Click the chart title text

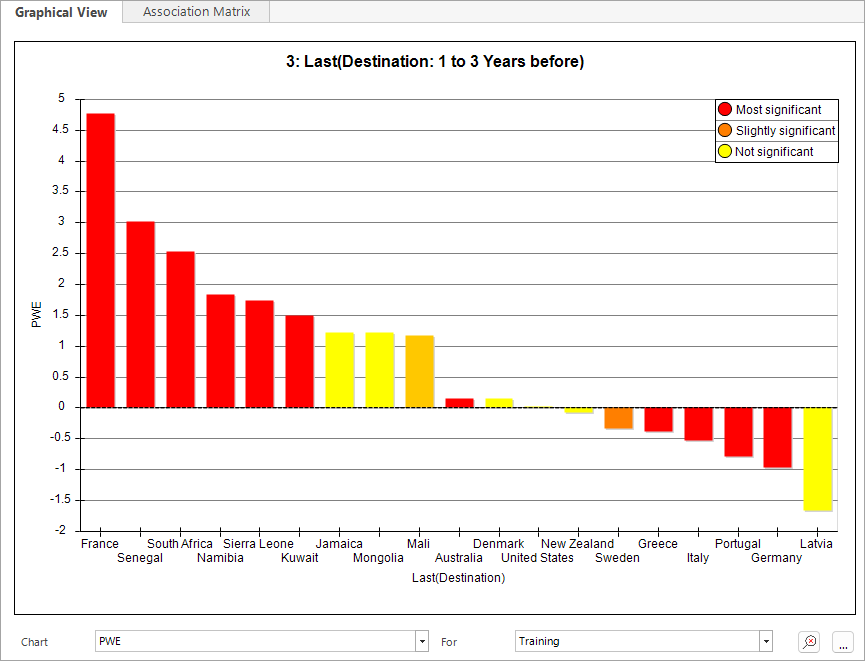point(435,61)
